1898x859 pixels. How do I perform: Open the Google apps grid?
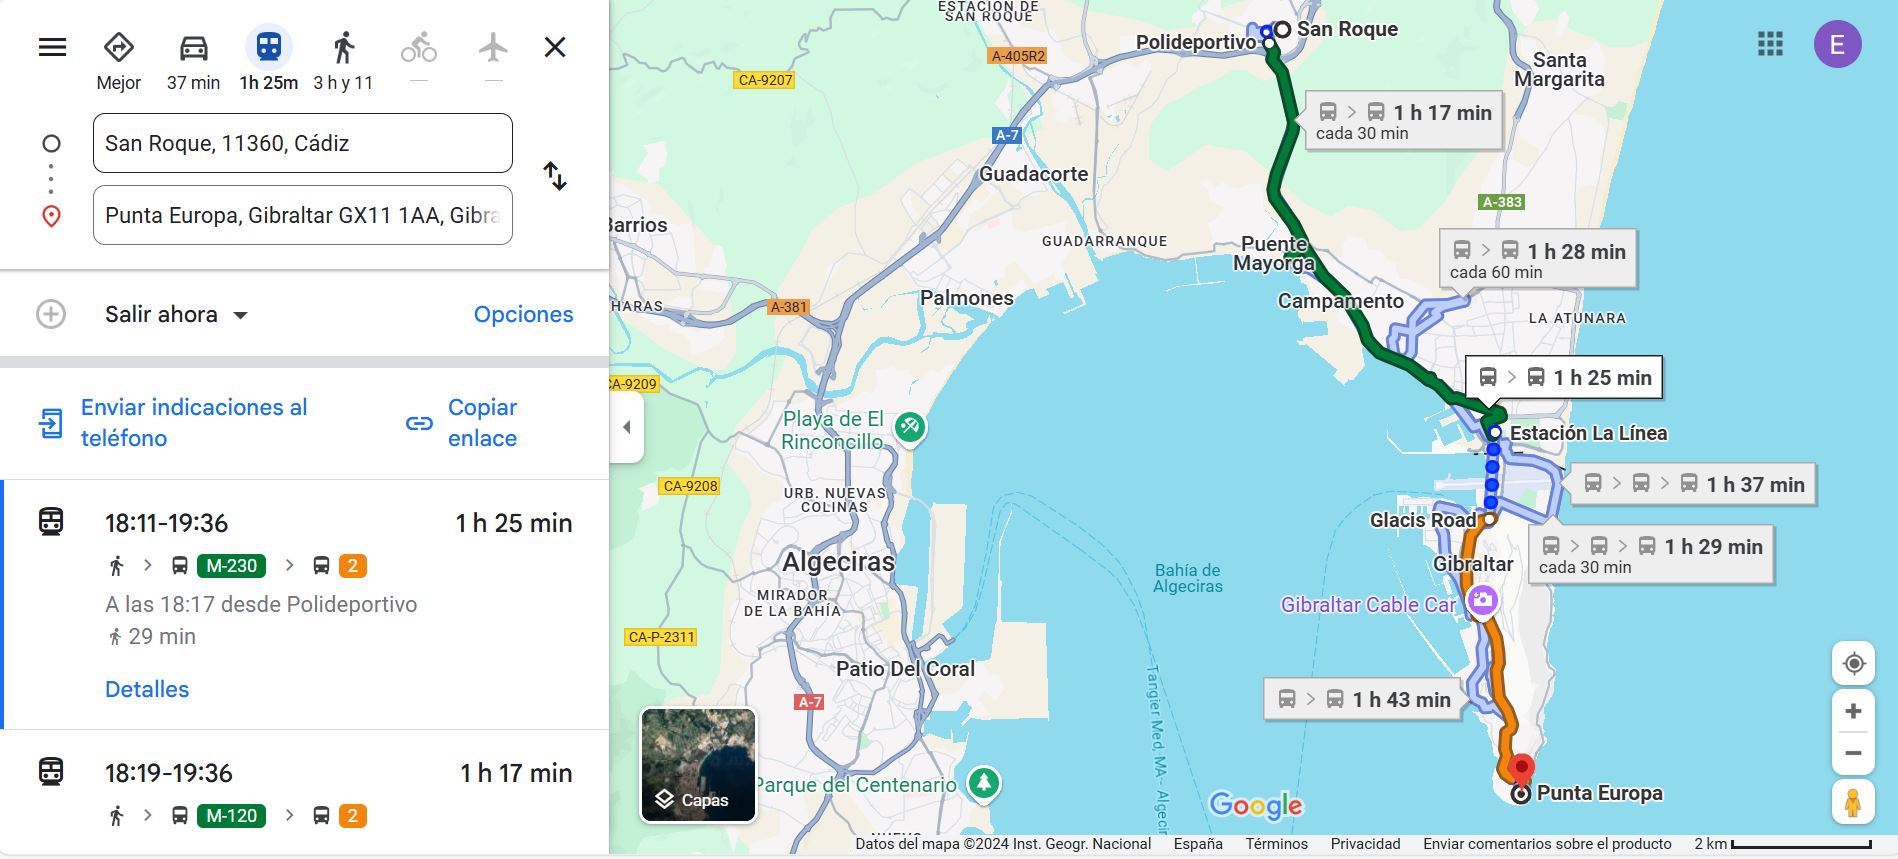[1770, 44]
